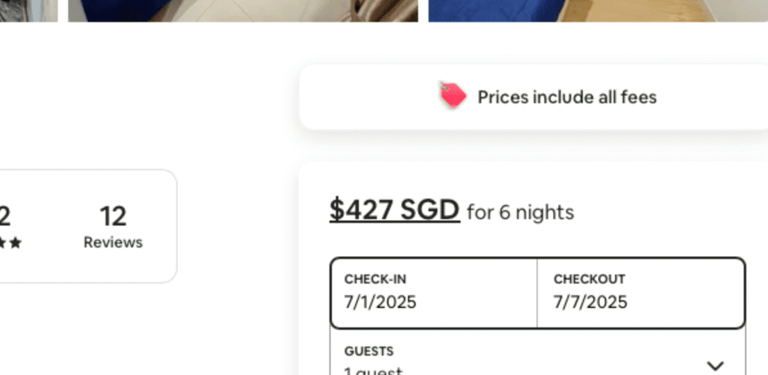Select the '1 guest' value
The image size is (768, 375).
pyautogui.click(x=373, y=371)
